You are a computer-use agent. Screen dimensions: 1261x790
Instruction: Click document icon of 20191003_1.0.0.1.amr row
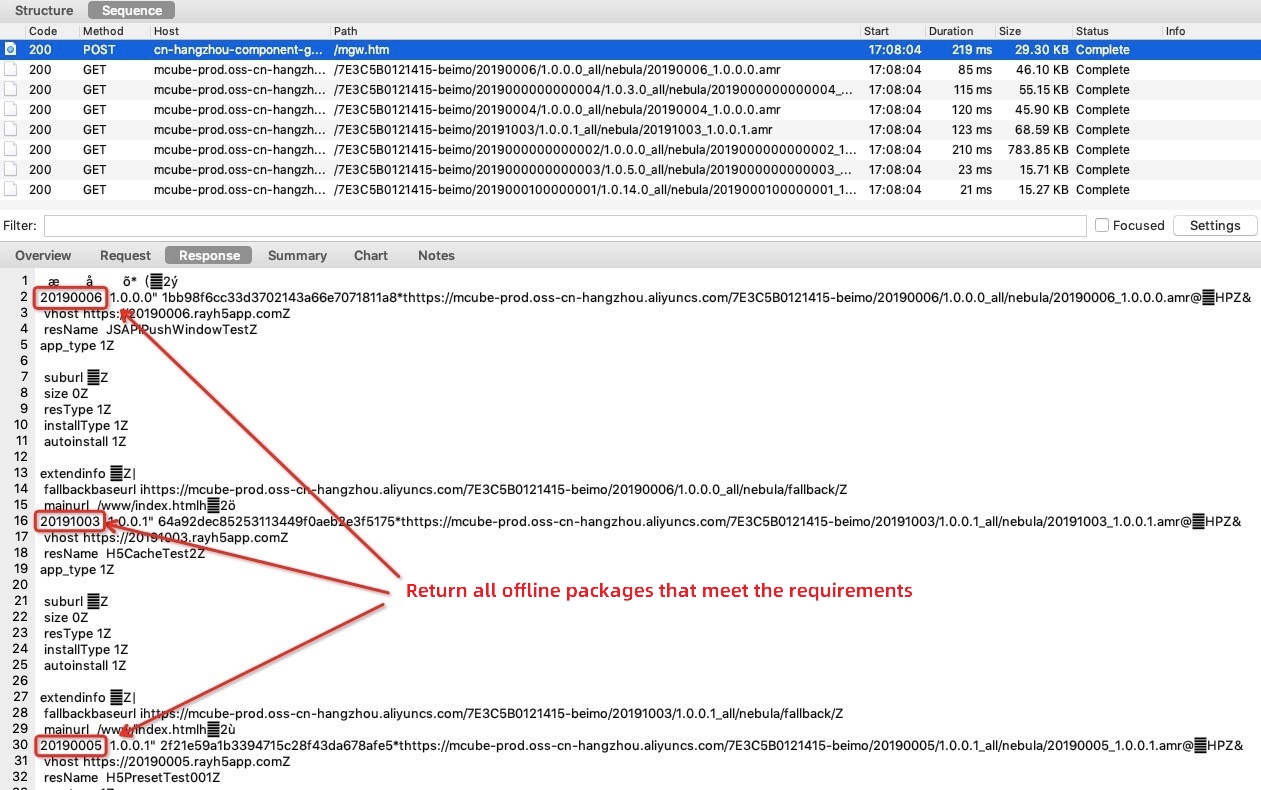pos(10,130)
